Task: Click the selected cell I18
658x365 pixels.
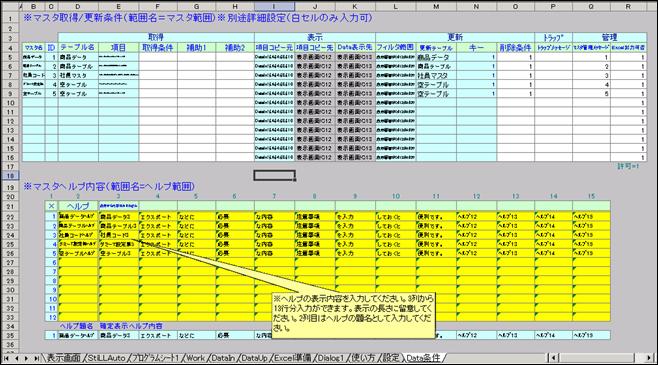Action: [x=274, y=175]
